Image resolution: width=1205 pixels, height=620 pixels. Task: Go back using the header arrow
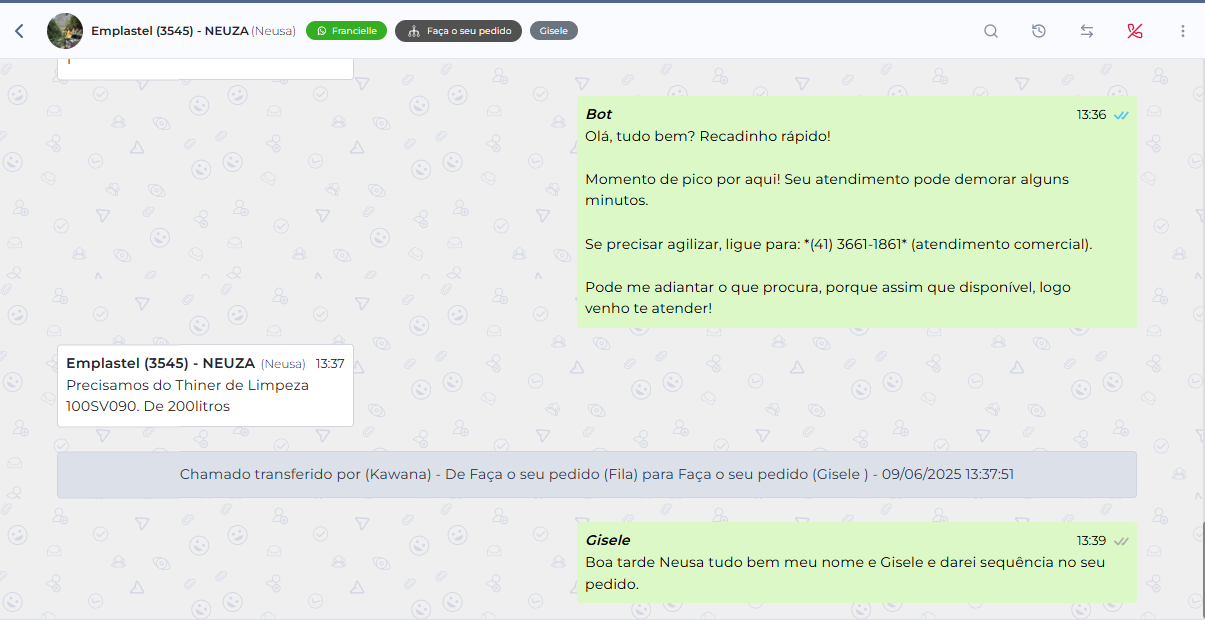tap(19, 31)
